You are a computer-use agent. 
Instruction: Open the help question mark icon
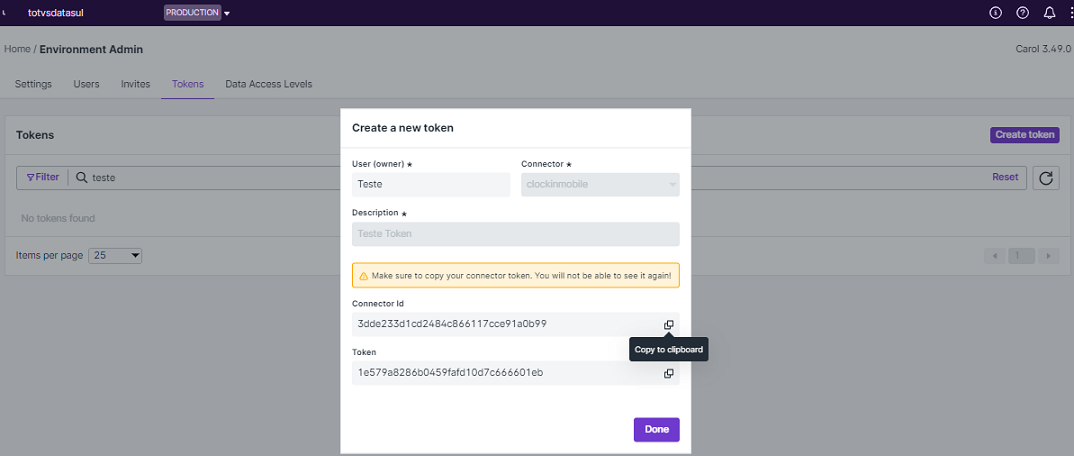[x=1023, y=13]
